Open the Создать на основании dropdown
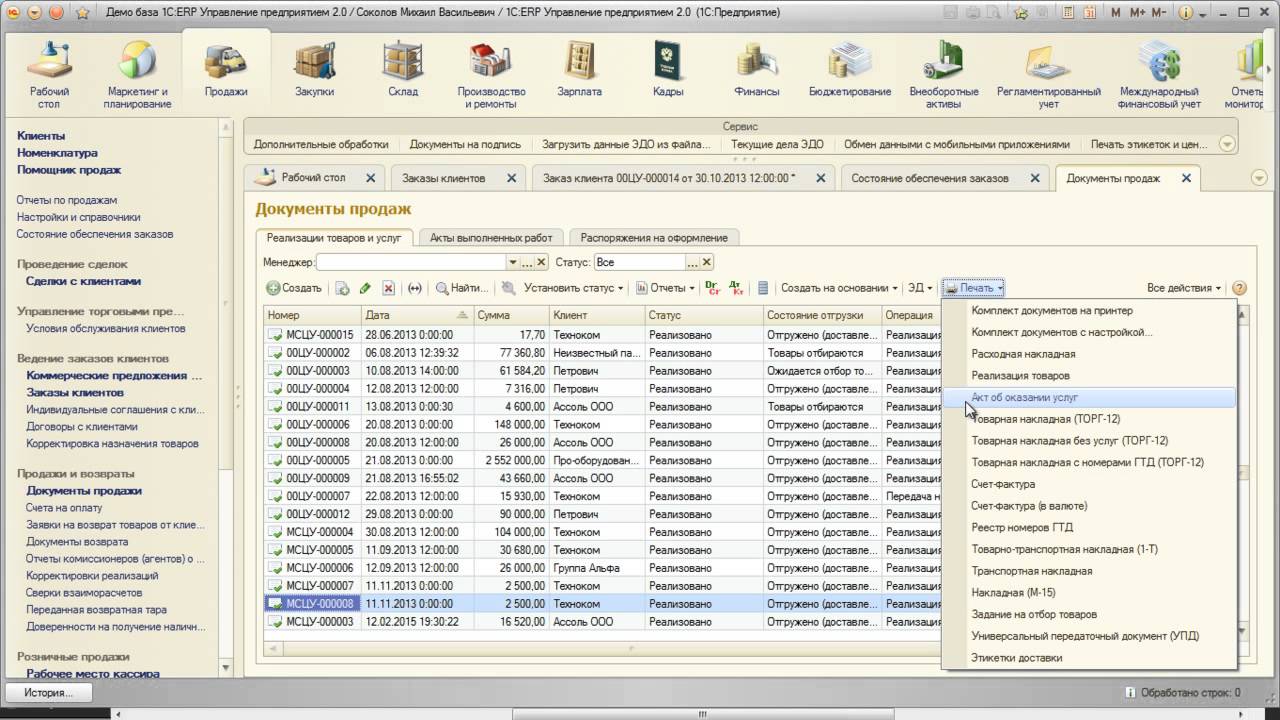 838,288
